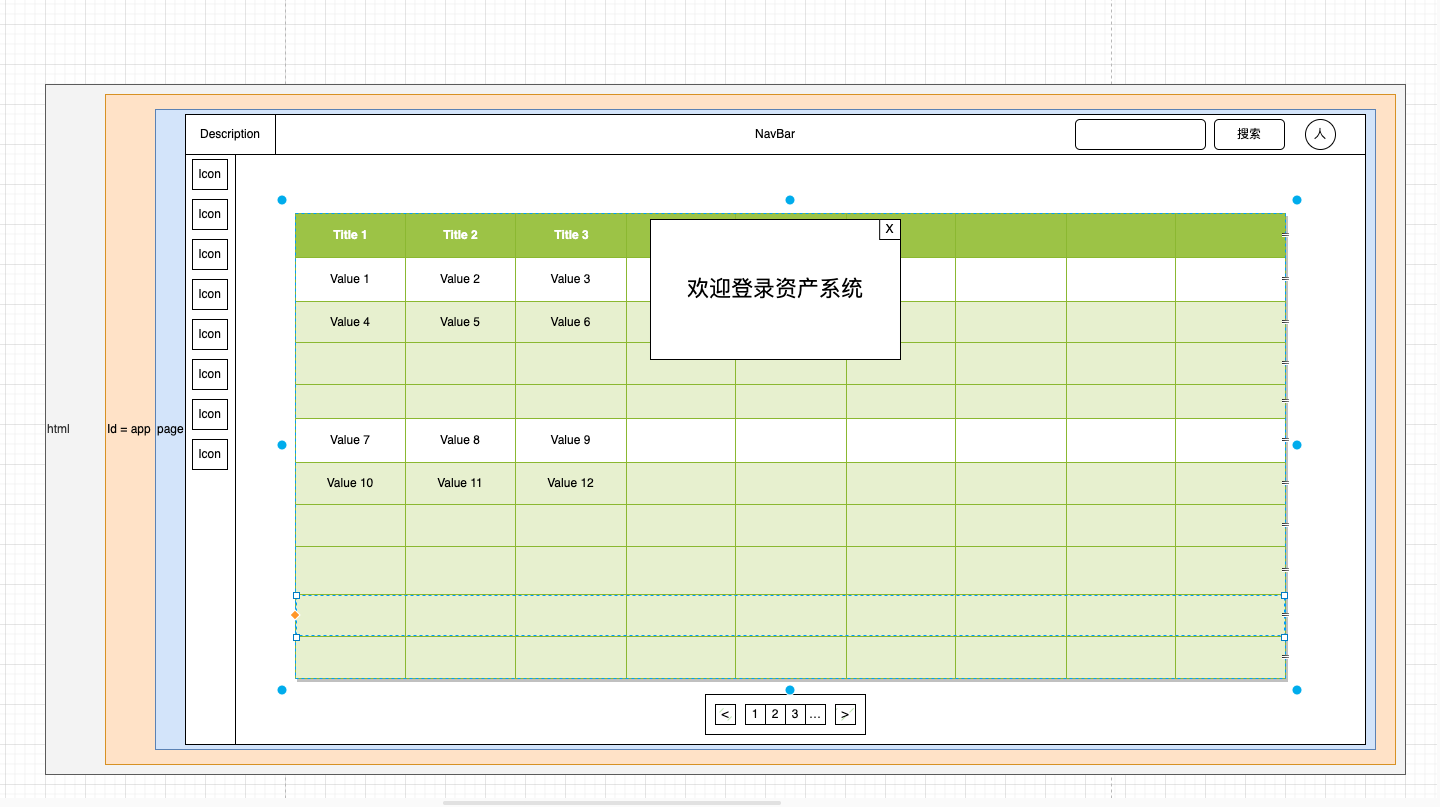The width and height of the screenshot is (1440, 807).
Task: Click the topmost Icon box in sidebar
Action: click(210, 174)
